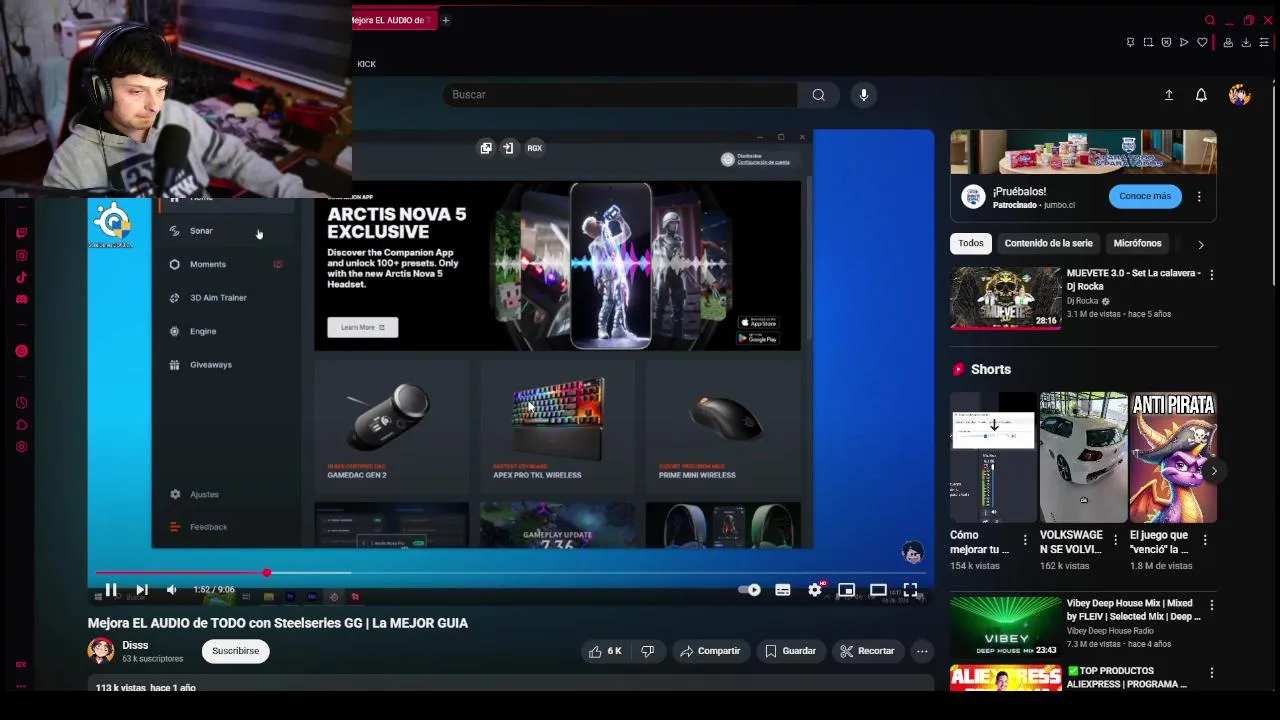Image resolution: width=1280 pixels, height=720 pixels.
Task: Open the browser player icon
Action: [1184, 42]
